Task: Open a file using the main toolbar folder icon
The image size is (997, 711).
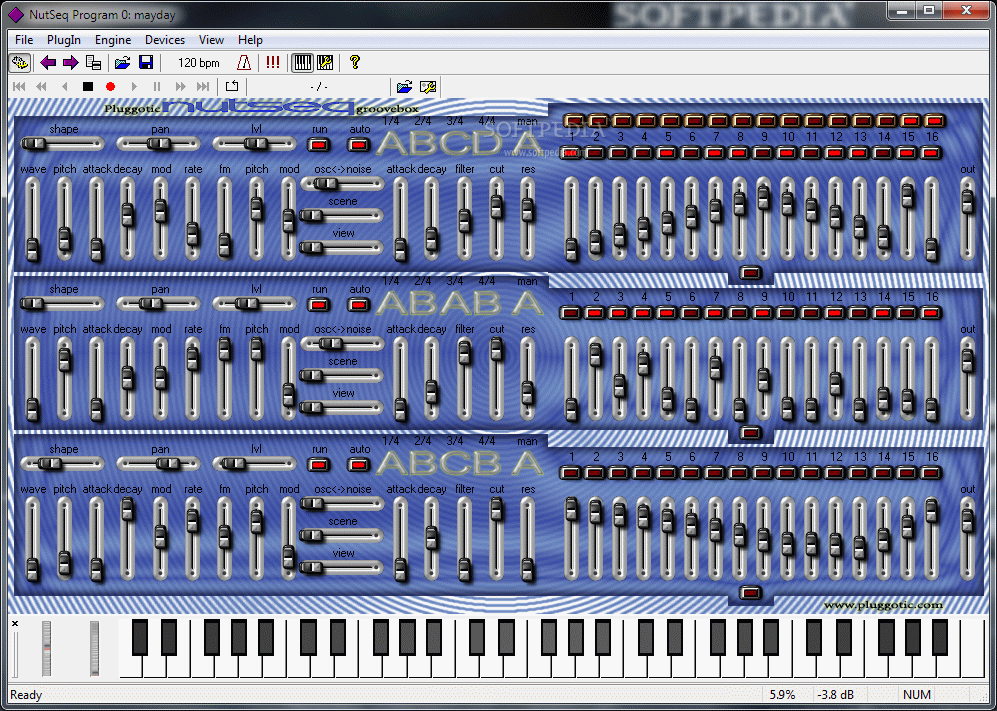Action: 122,62
